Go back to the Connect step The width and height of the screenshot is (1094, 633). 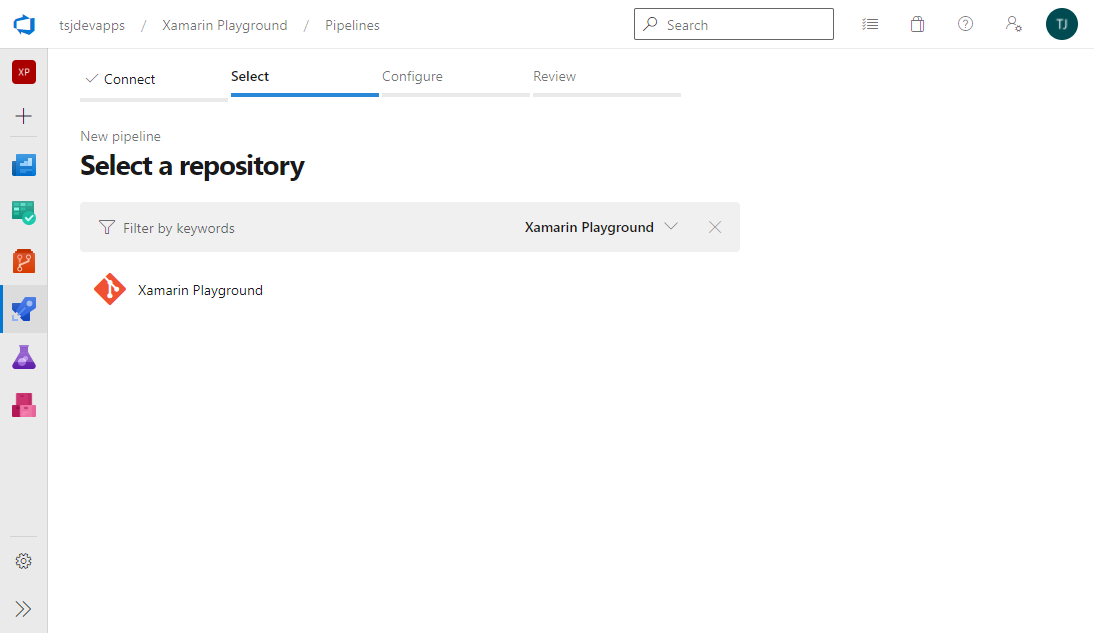click(x=130, y=79)
